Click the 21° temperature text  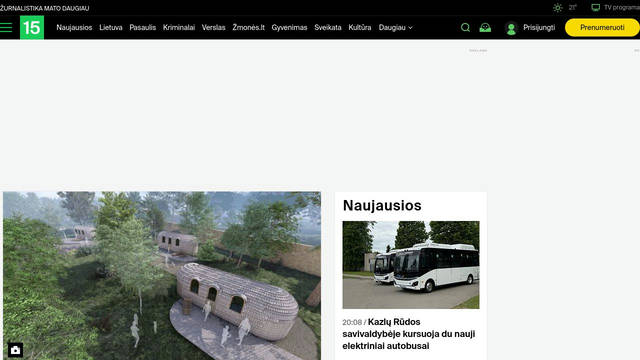pyautogui.click(x=573, y=7)
